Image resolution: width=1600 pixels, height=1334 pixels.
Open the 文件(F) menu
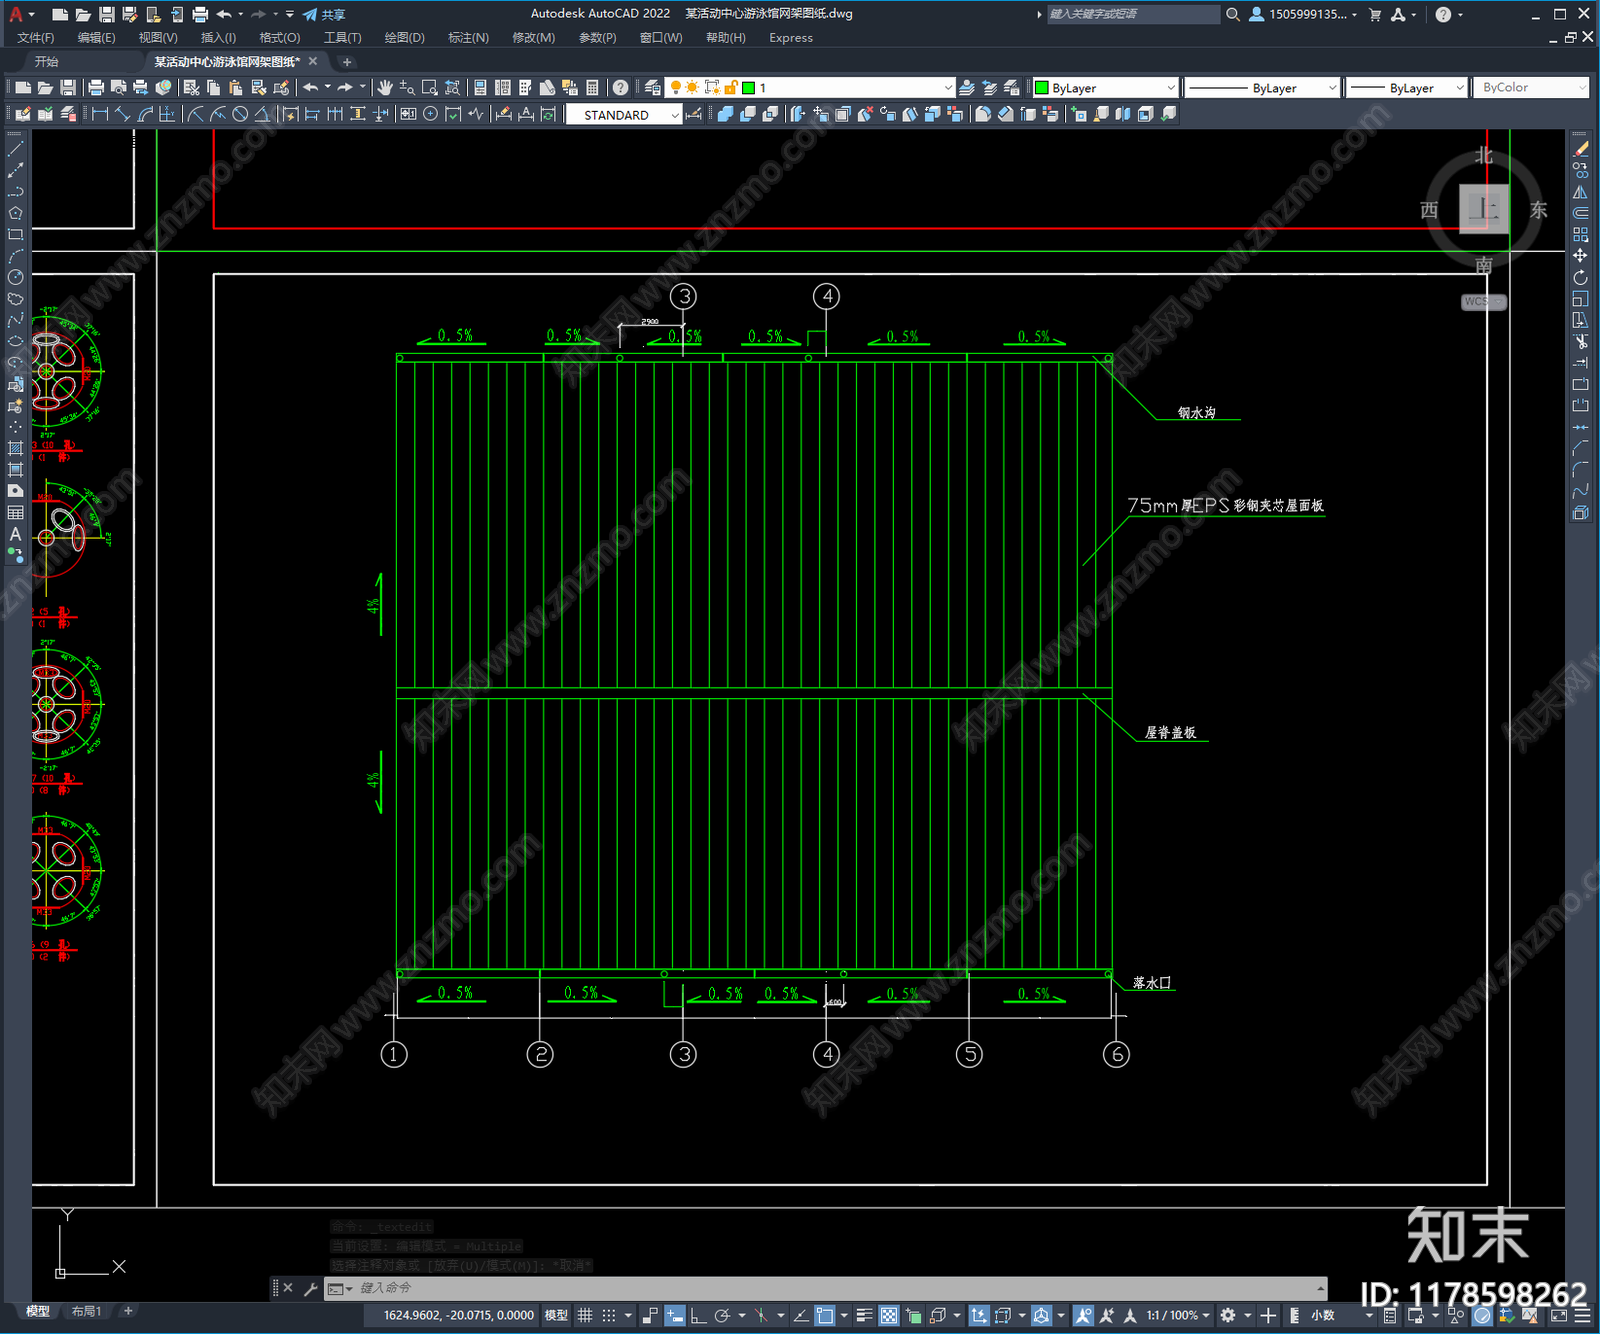36,38
